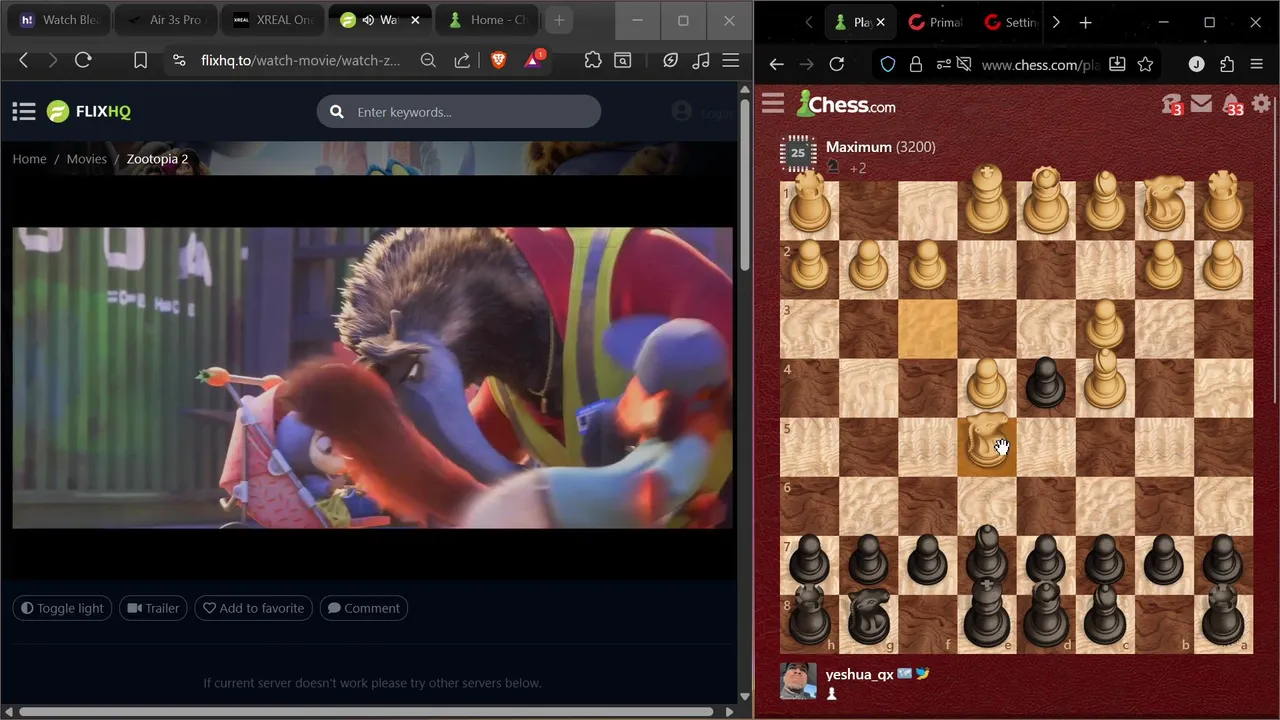Open Chess.com notifications bell with 33
The width and height of the screenshot is (1280, 720).
click(1232, 104)
